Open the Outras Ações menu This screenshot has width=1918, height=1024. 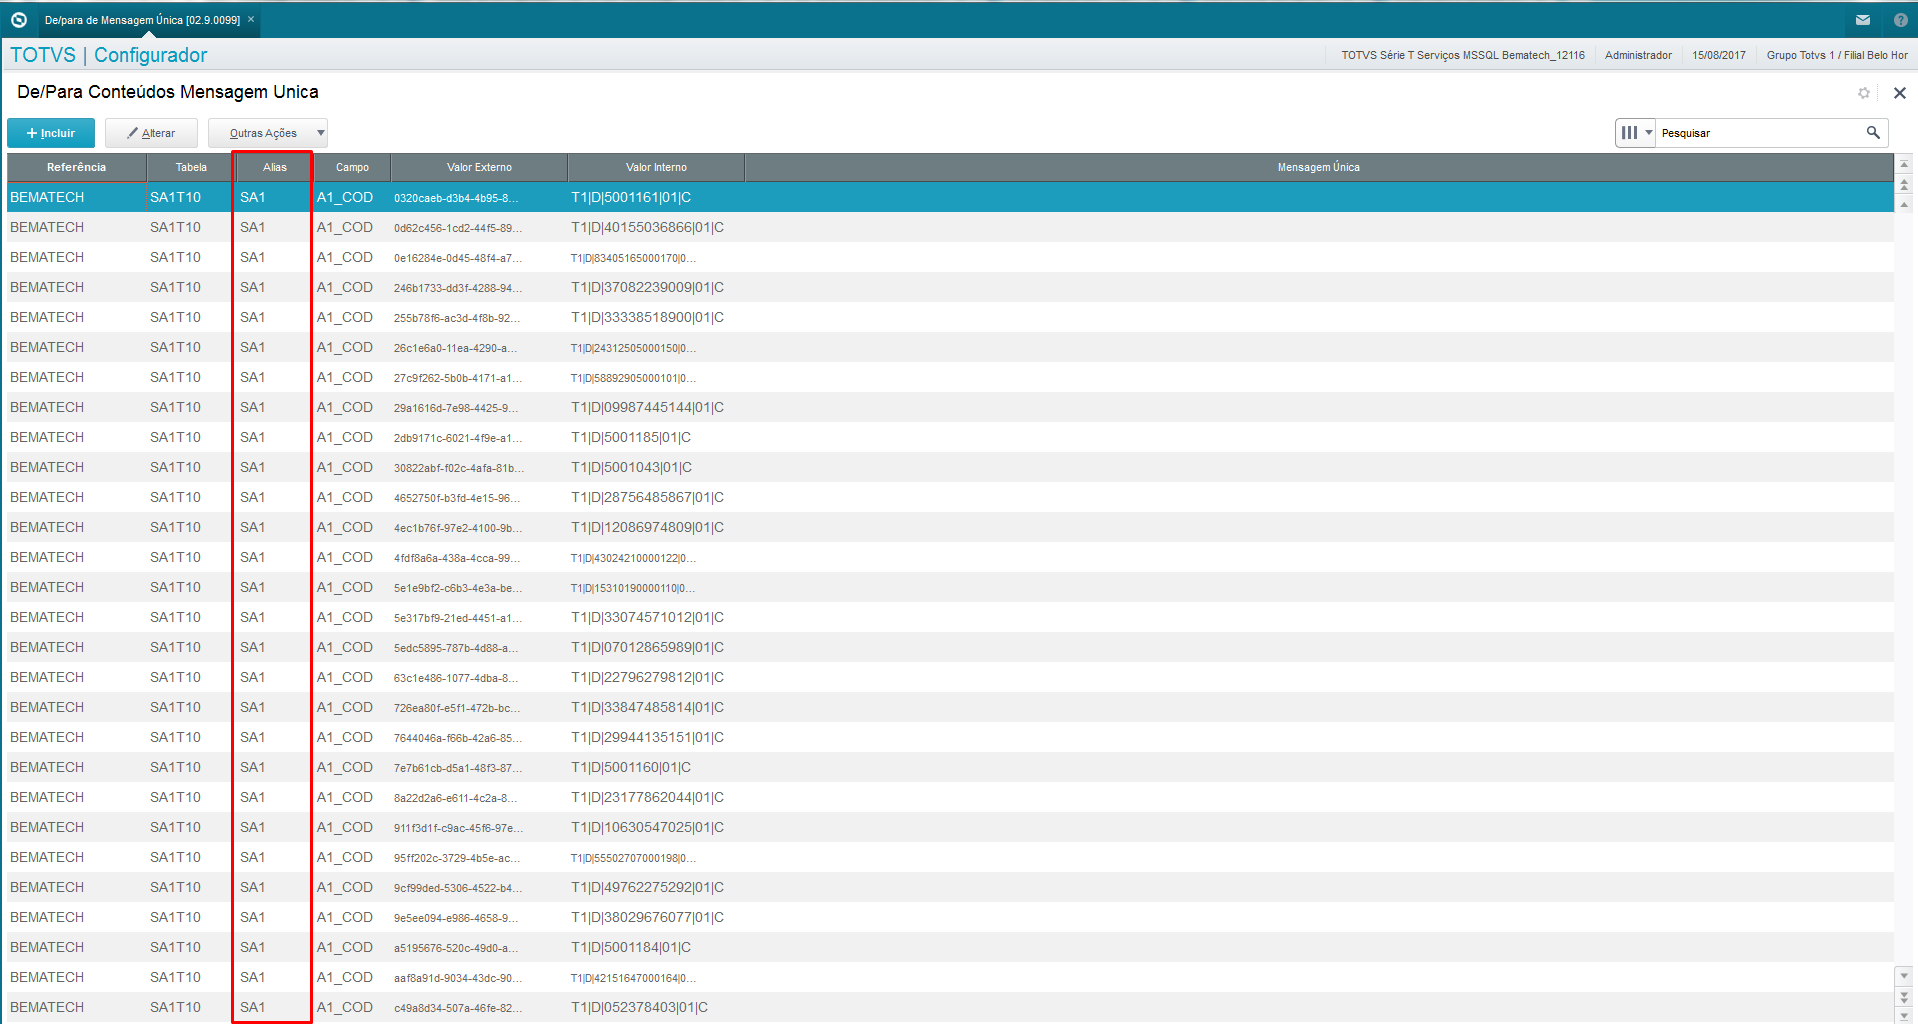[268, 133]
